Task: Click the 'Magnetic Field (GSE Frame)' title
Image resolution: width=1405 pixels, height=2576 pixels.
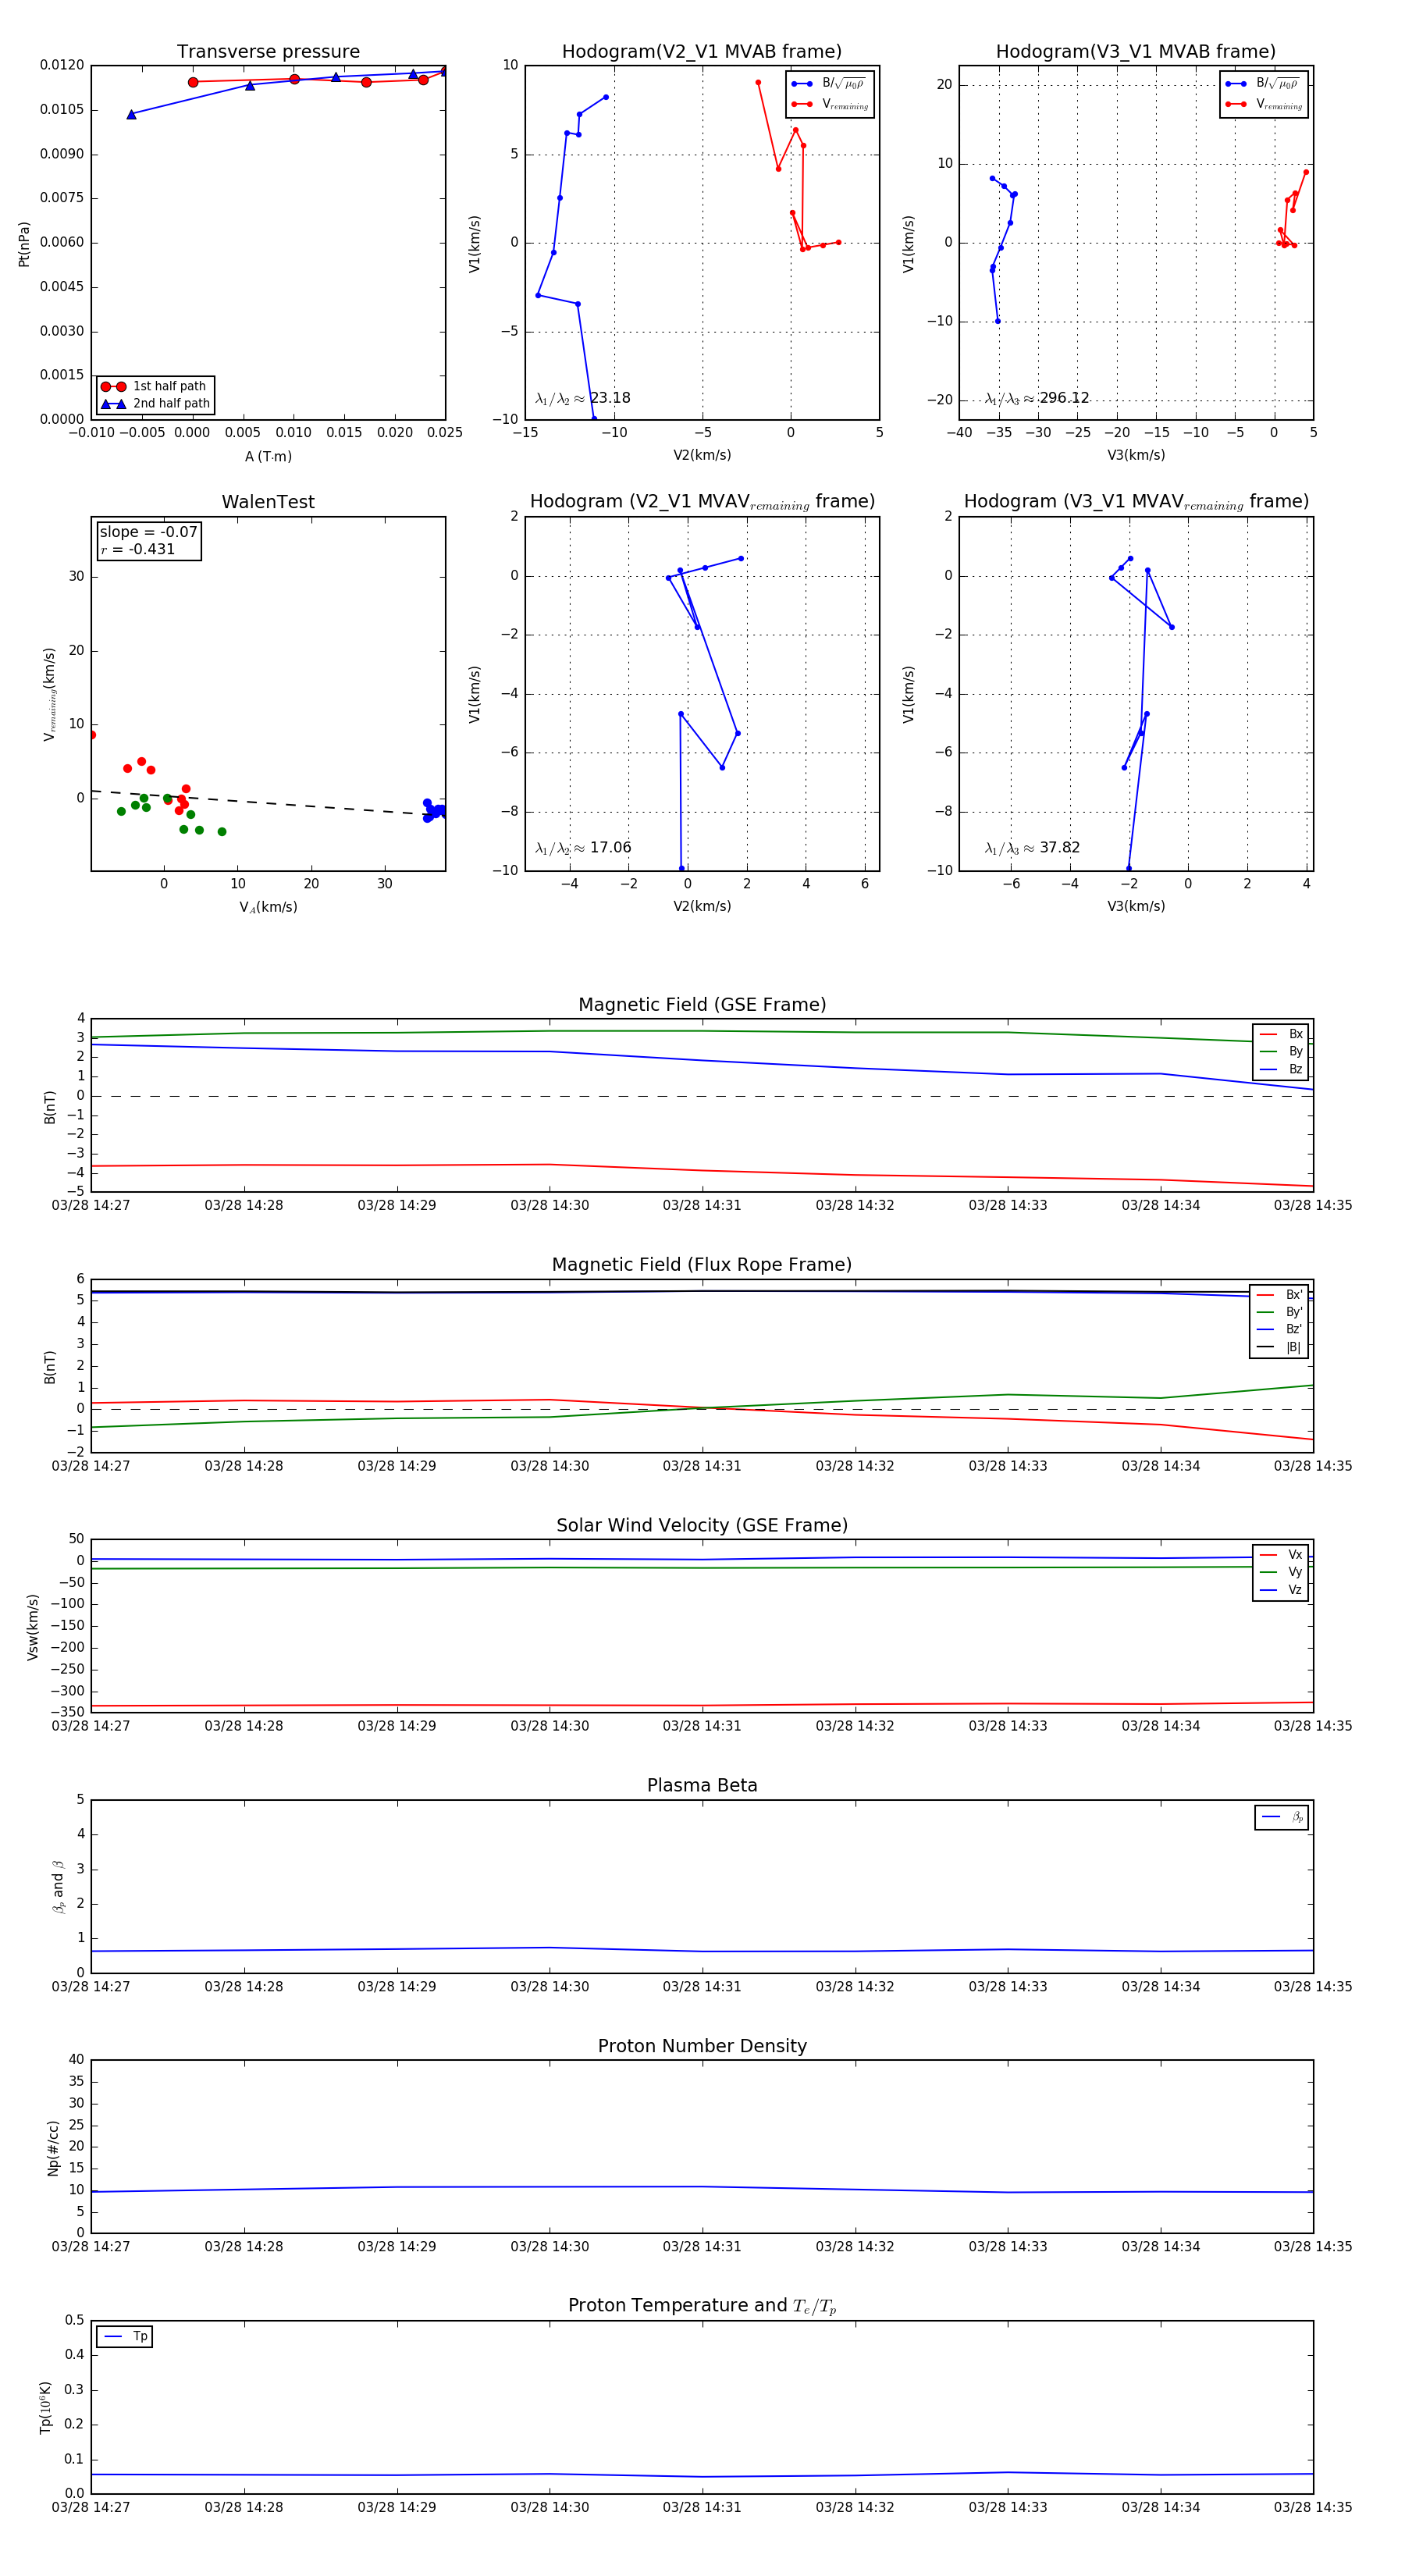Action: pos(702,1005)
